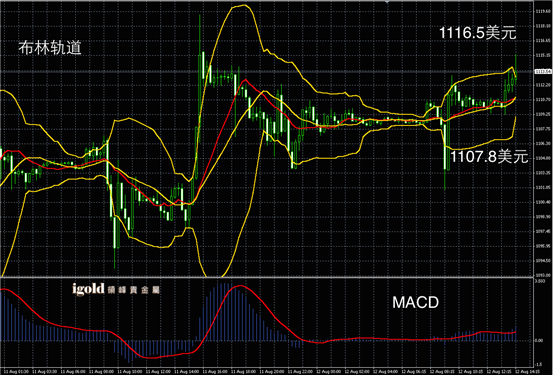Image resolution: width=553 pixels, height=375 pixels.
Task: Select the 1112.20 price axis label
Action: pos(544,85)
